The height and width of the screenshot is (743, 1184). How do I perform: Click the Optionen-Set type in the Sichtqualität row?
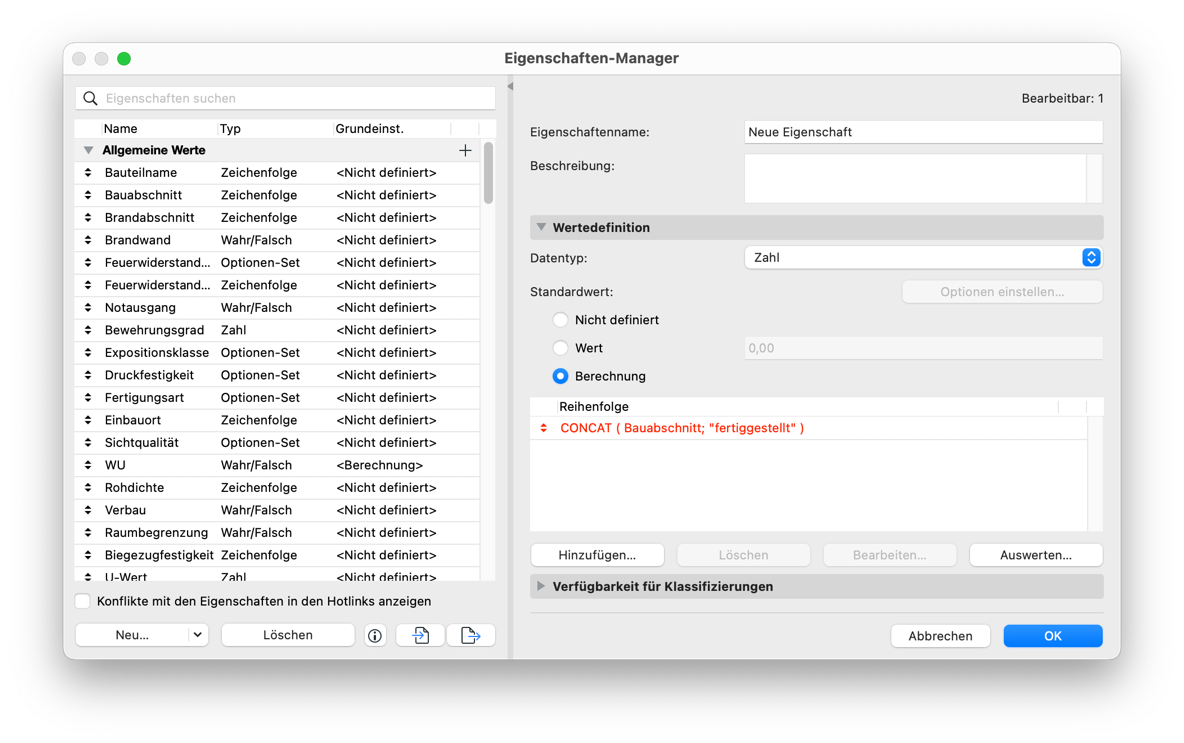point(261,443)
